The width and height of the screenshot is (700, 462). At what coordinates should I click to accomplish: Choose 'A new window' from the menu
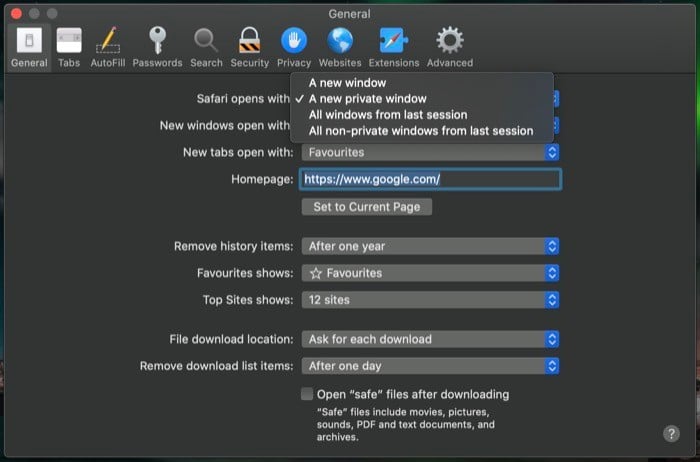tap(422, 83)
